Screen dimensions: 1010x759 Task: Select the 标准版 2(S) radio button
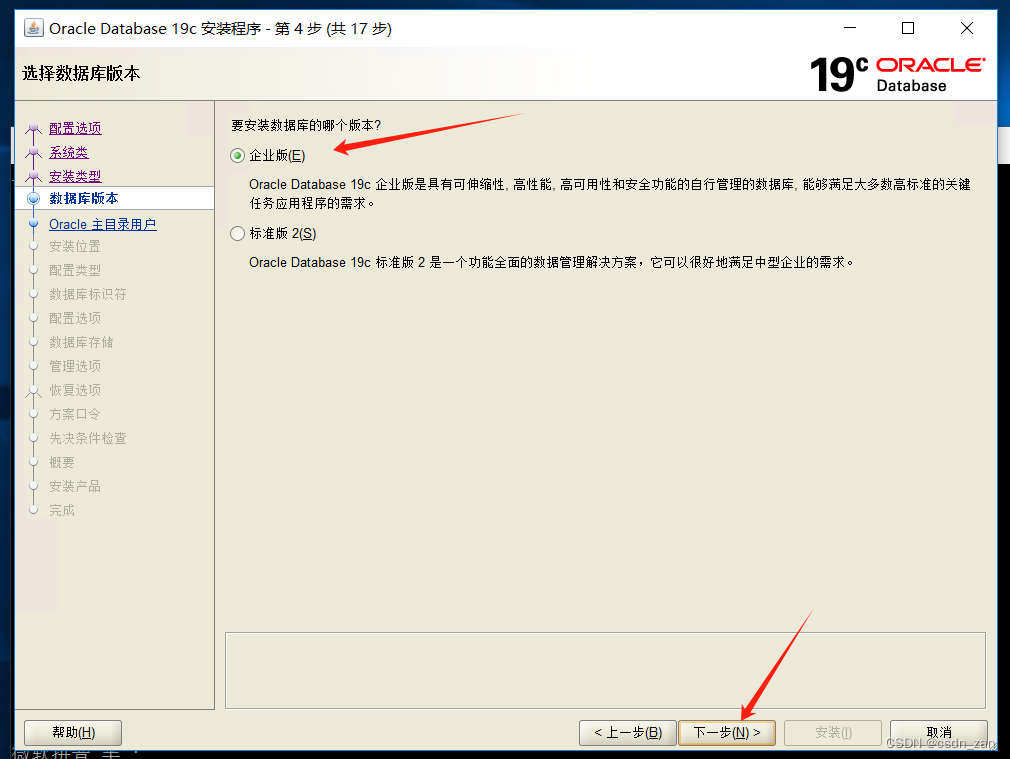pos(238,233)
